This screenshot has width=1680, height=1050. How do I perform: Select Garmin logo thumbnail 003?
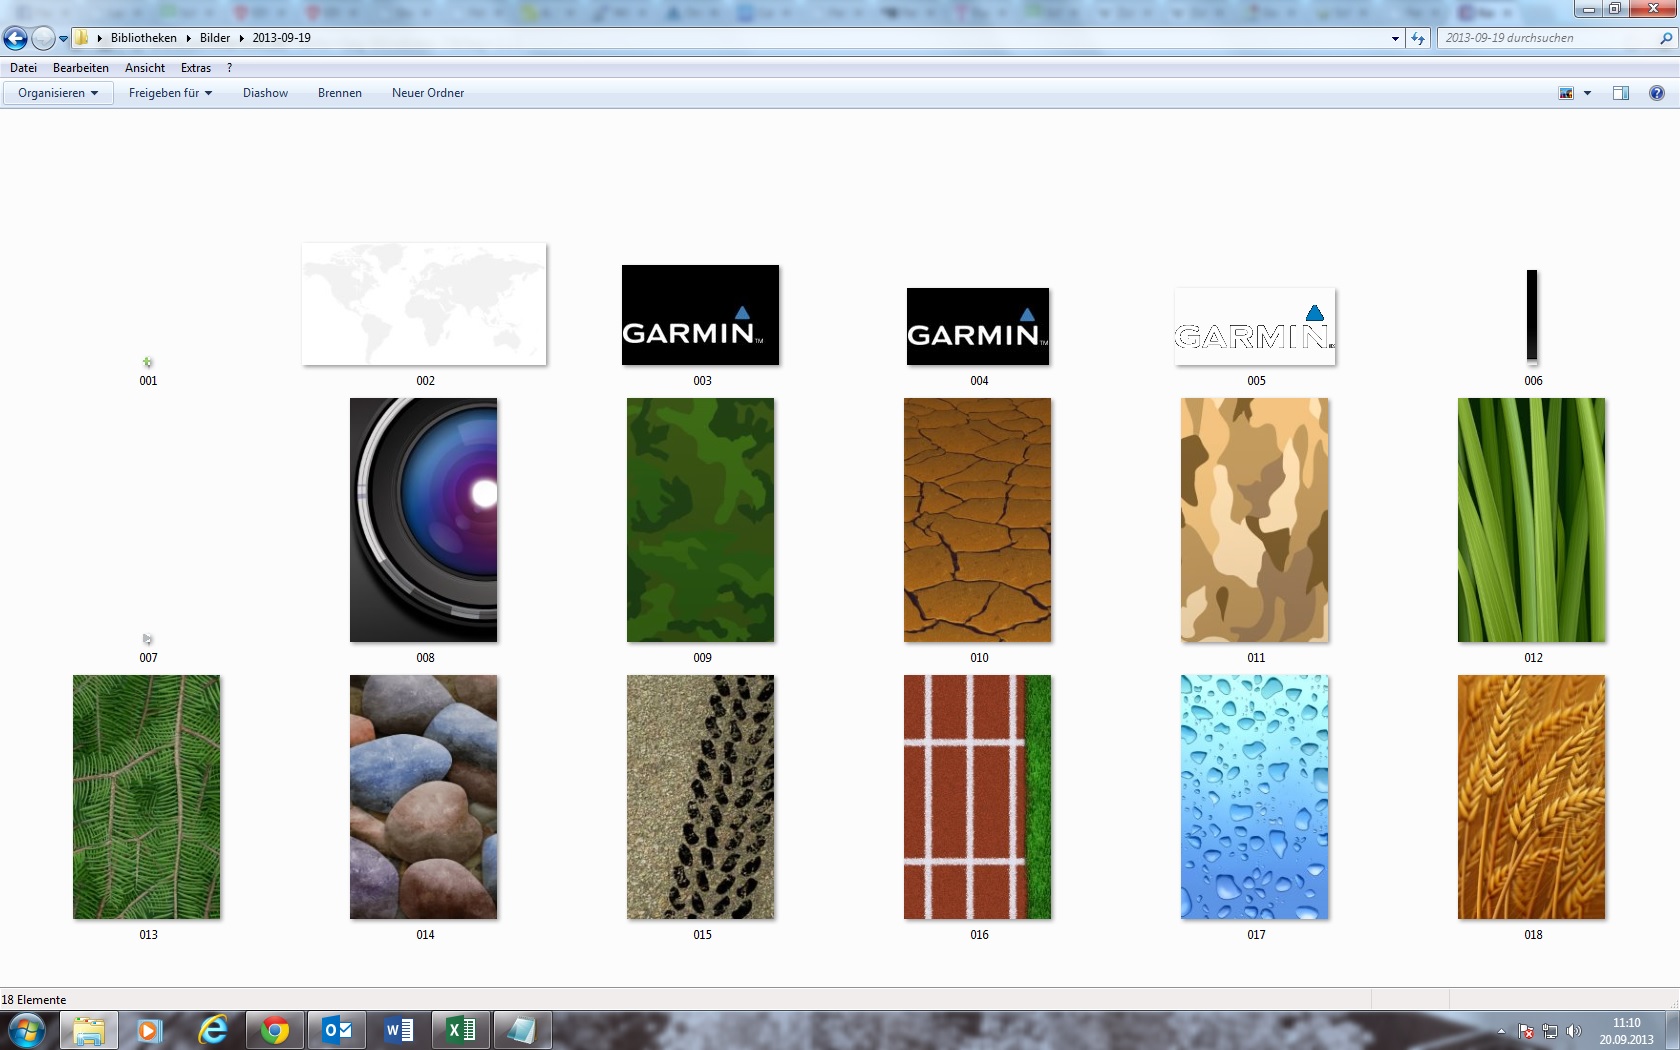700,315
